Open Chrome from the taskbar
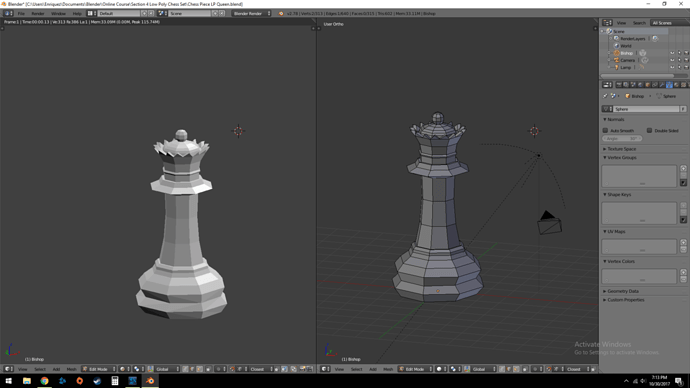This screenshot has height=388, width=690. [44, 381]
